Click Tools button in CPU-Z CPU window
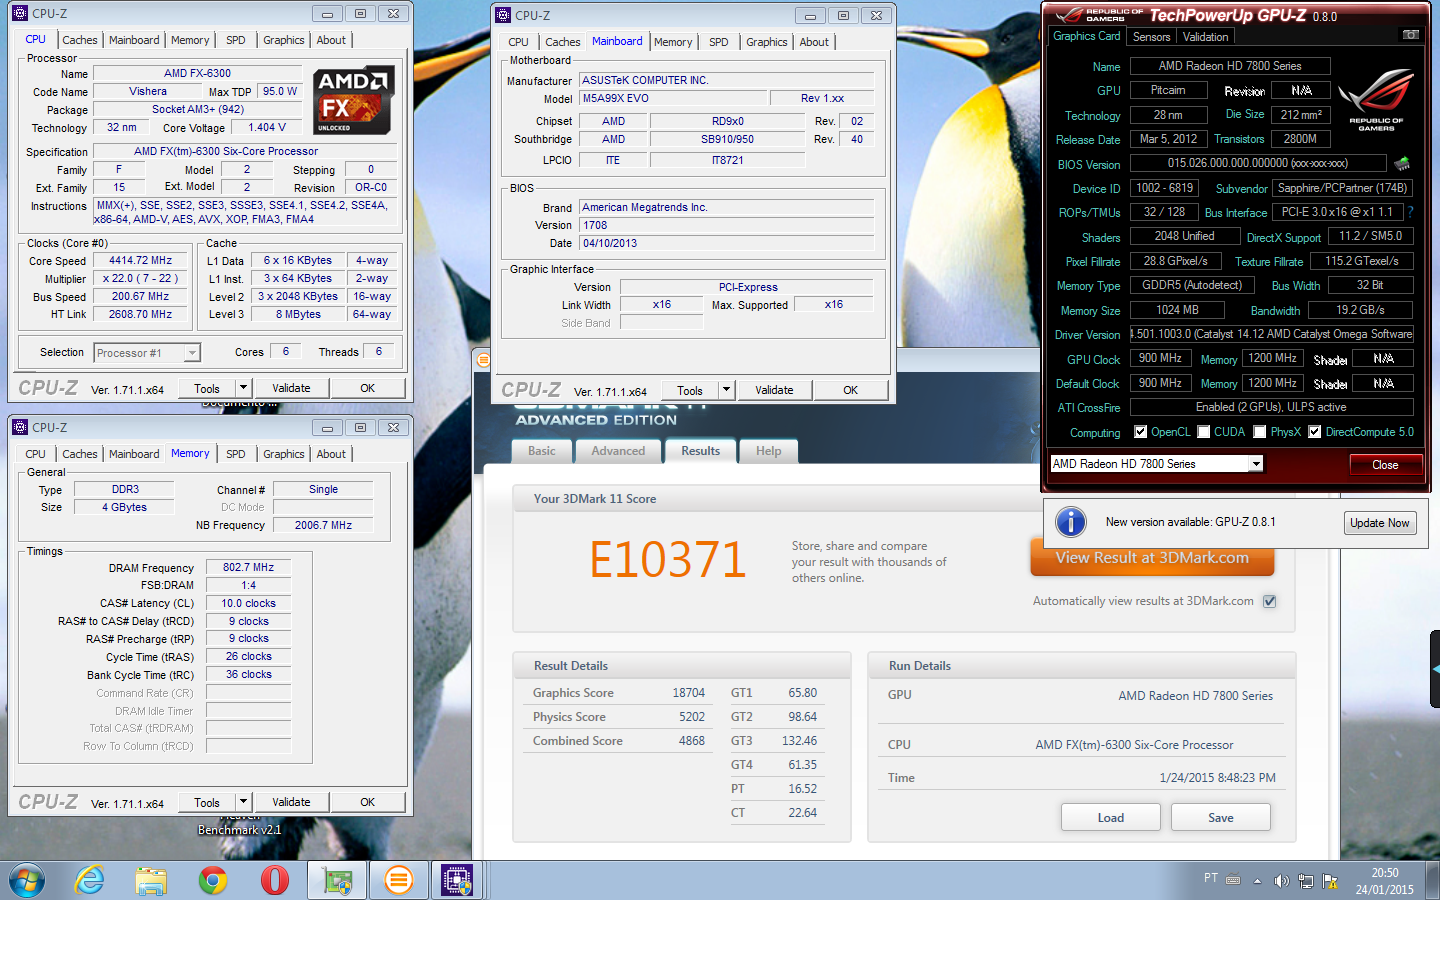Image resolution: width=1440 pixels, height=960 pixels. click(207, 388)
